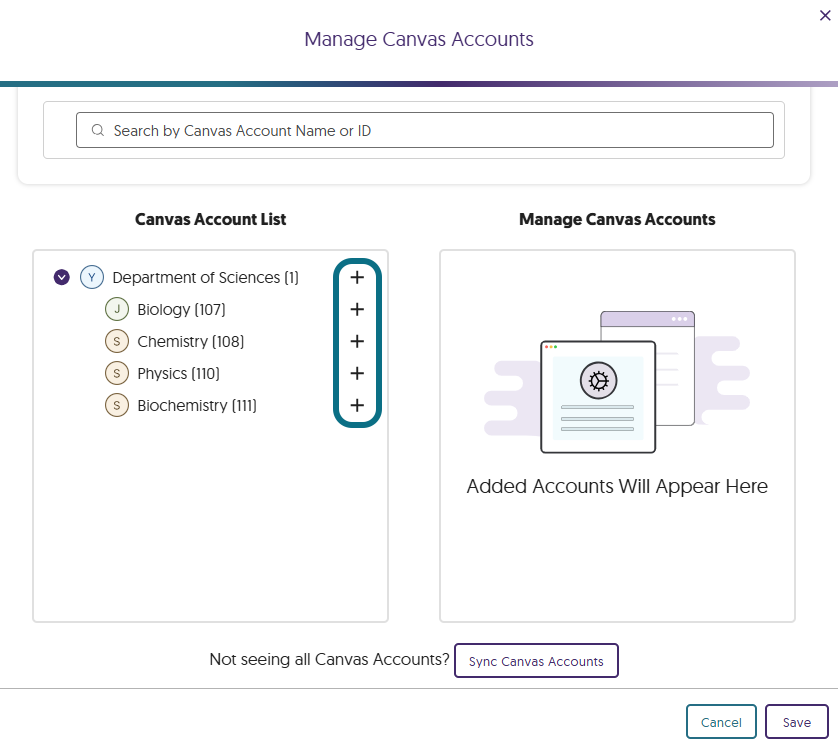Select the Biochemistry (111) entry
Screen dimensions: 838x747
197,406
